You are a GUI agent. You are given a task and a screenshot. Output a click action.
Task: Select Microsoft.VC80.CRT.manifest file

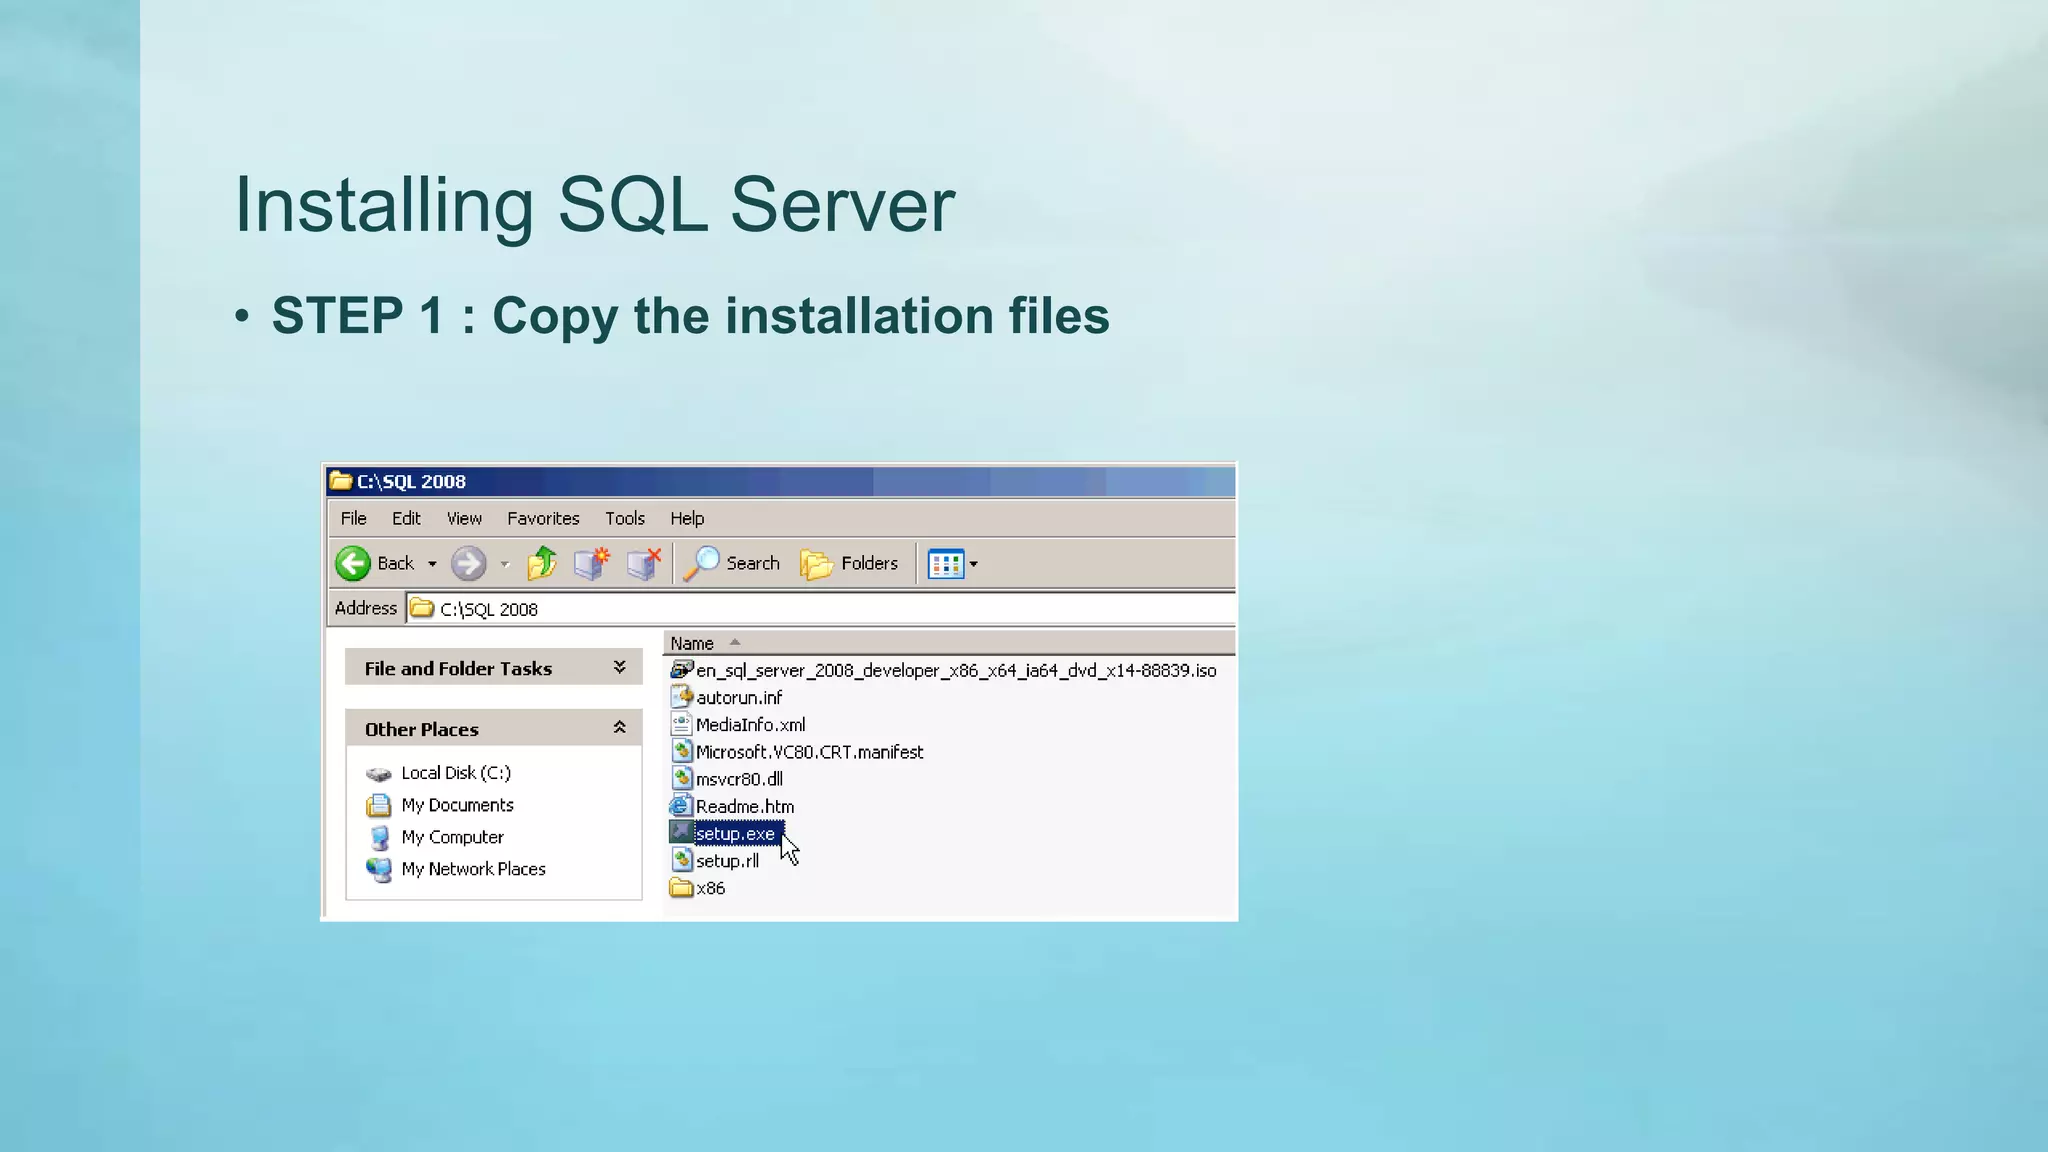[x=809, y=752]
